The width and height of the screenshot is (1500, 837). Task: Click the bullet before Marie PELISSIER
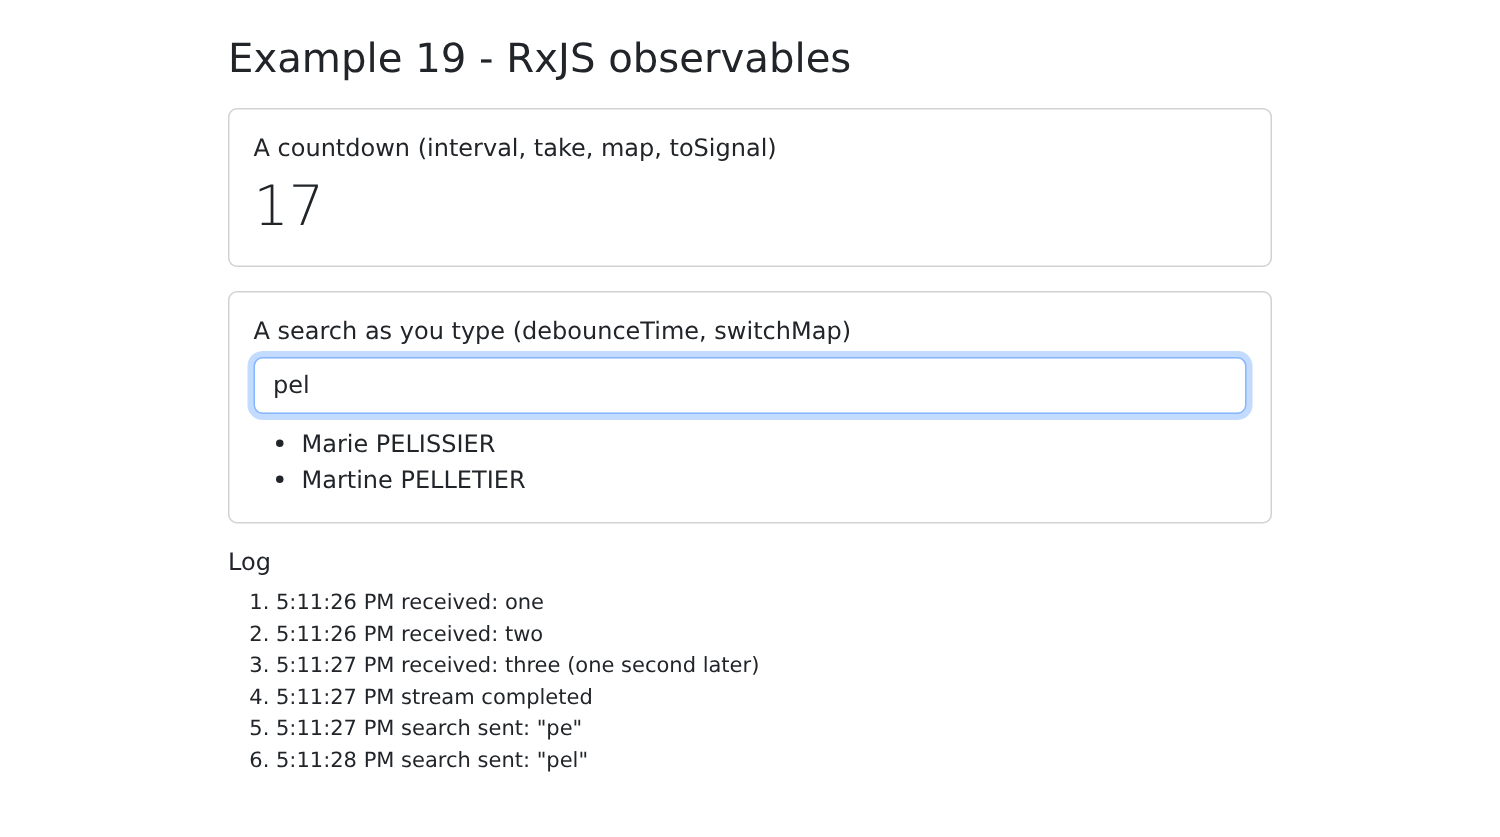click(280, 444)
